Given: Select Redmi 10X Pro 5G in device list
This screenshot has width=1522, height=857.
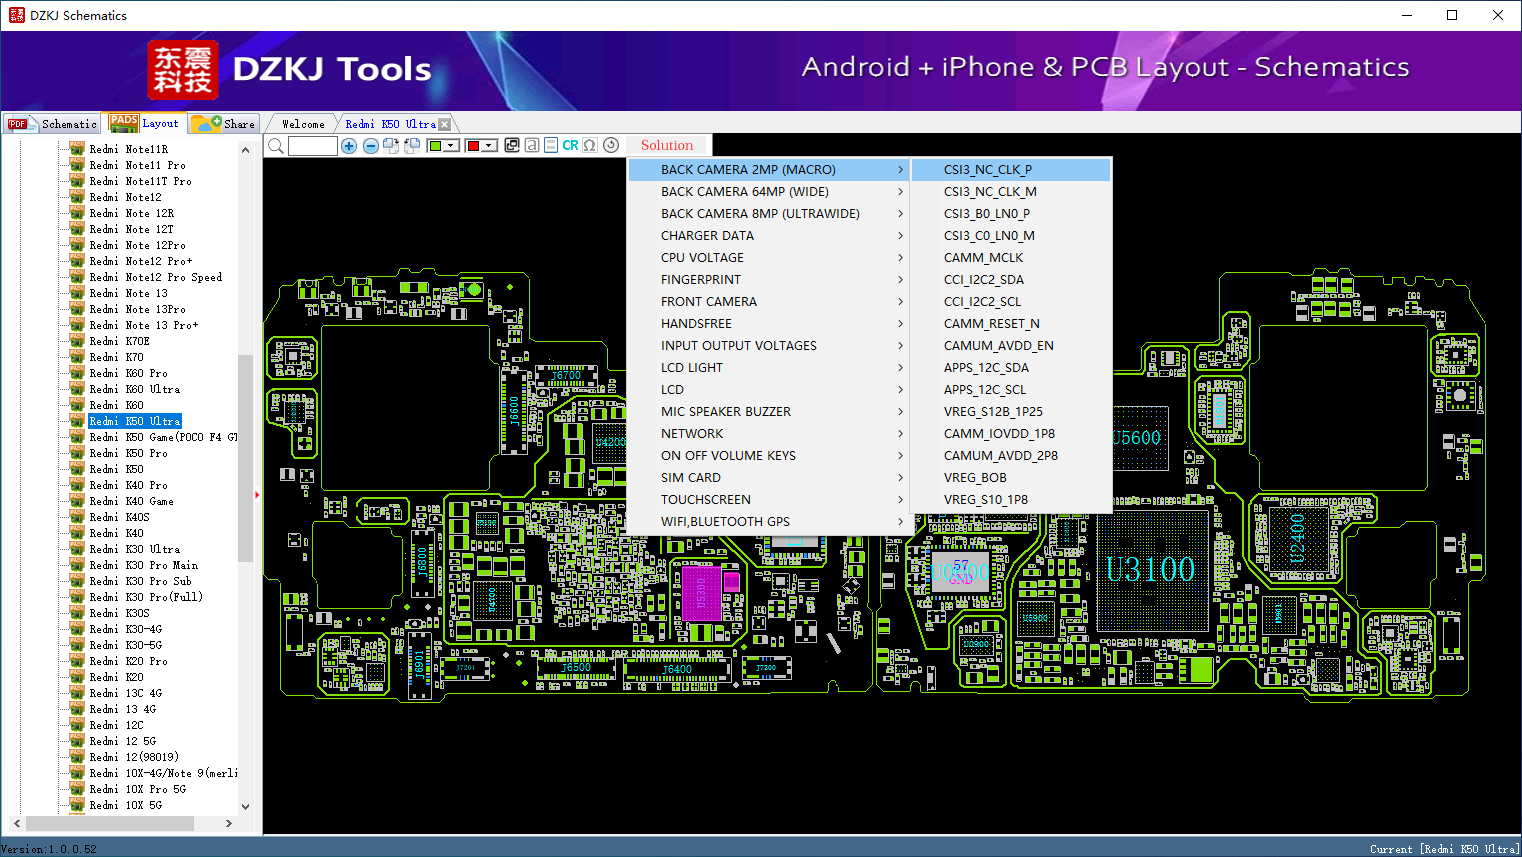Looking at the screenshot, I should [138, 789].
